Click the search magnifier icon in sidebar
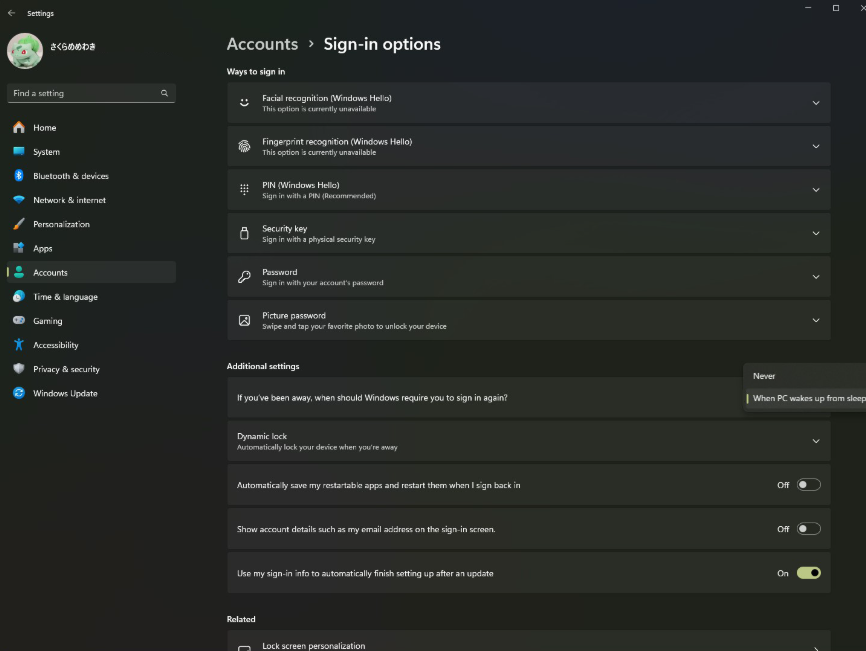This screenshot has height=651, width=866. 164,93
